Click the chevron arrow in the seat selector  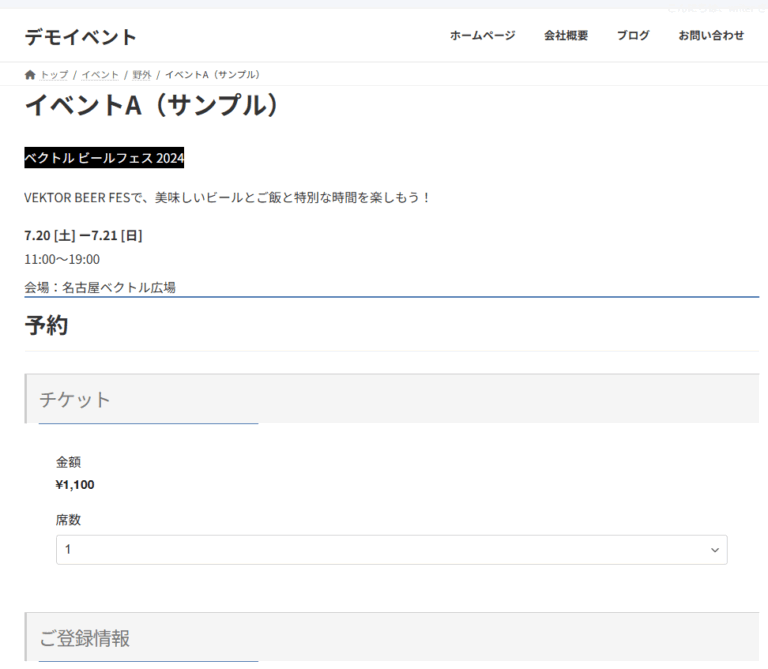click(x=714, y=550)
